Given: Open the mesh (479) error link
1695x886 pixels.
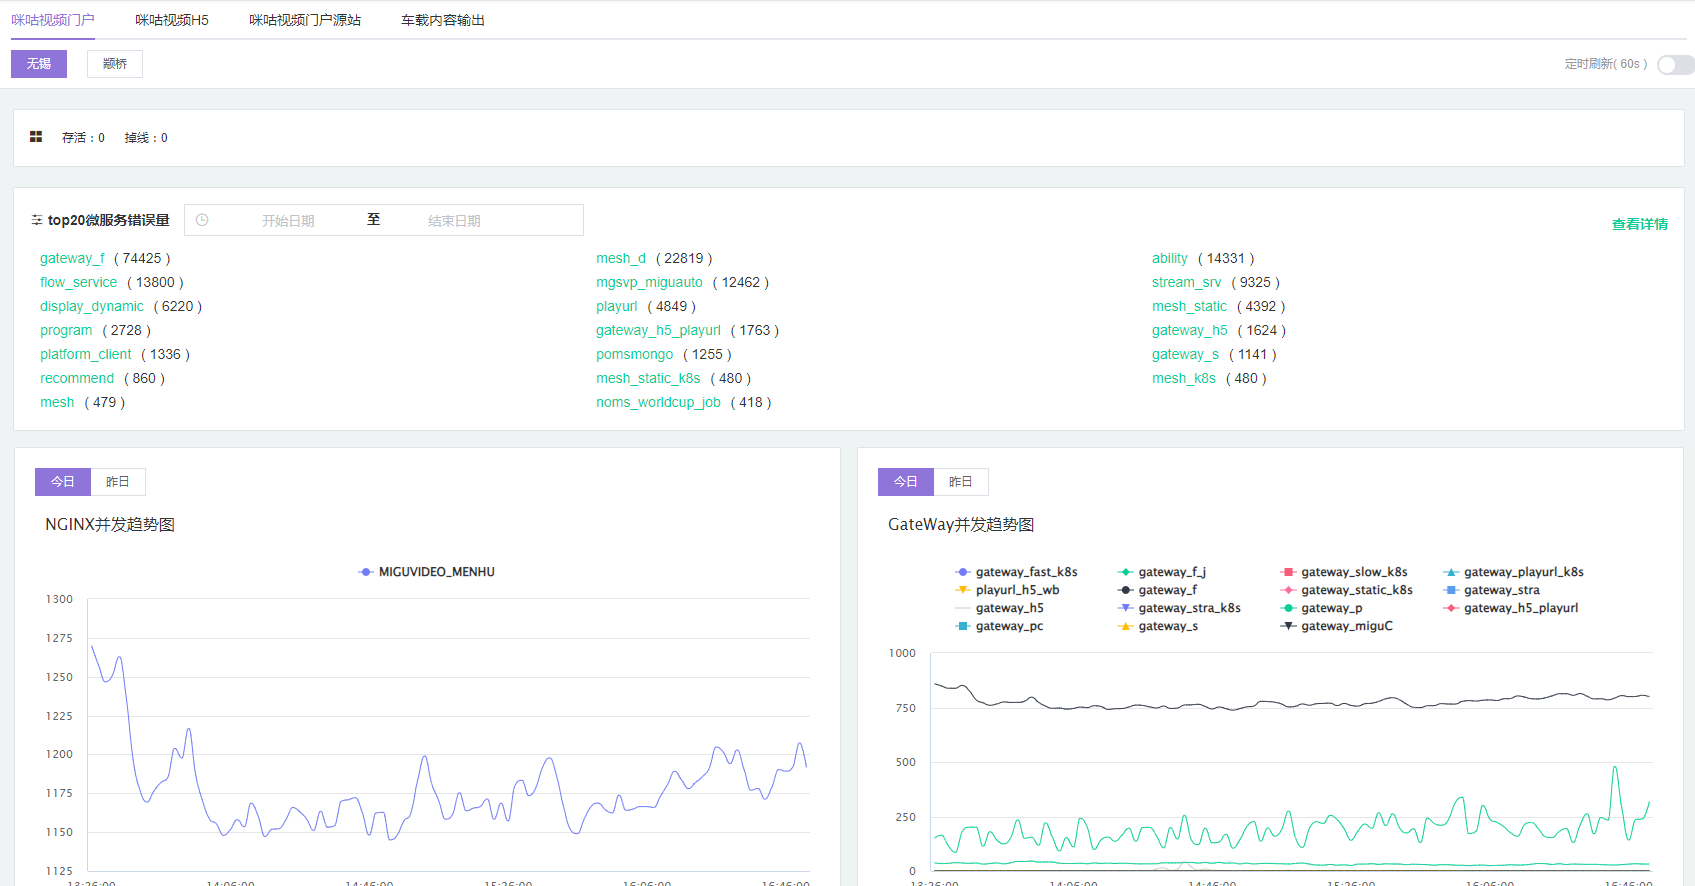Looking at the screenshot, I should [57, 402].
